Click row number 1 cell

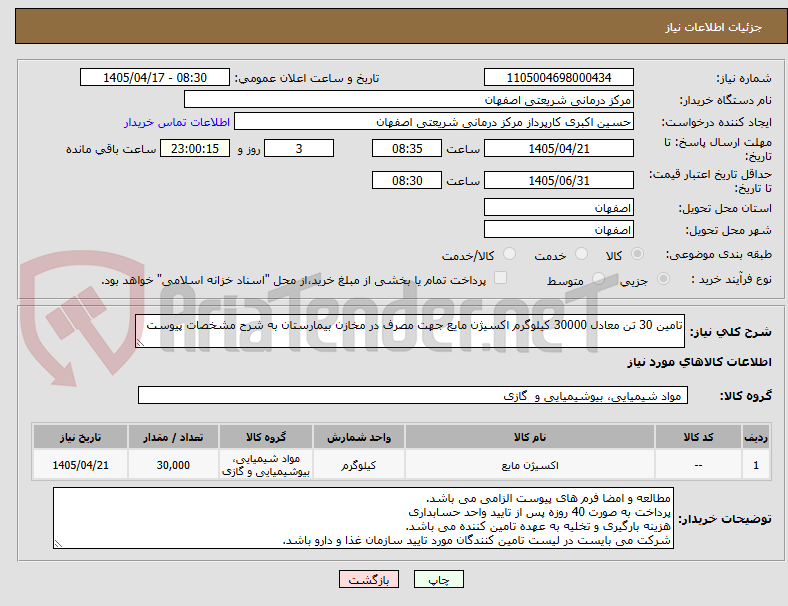click(755, 465)
